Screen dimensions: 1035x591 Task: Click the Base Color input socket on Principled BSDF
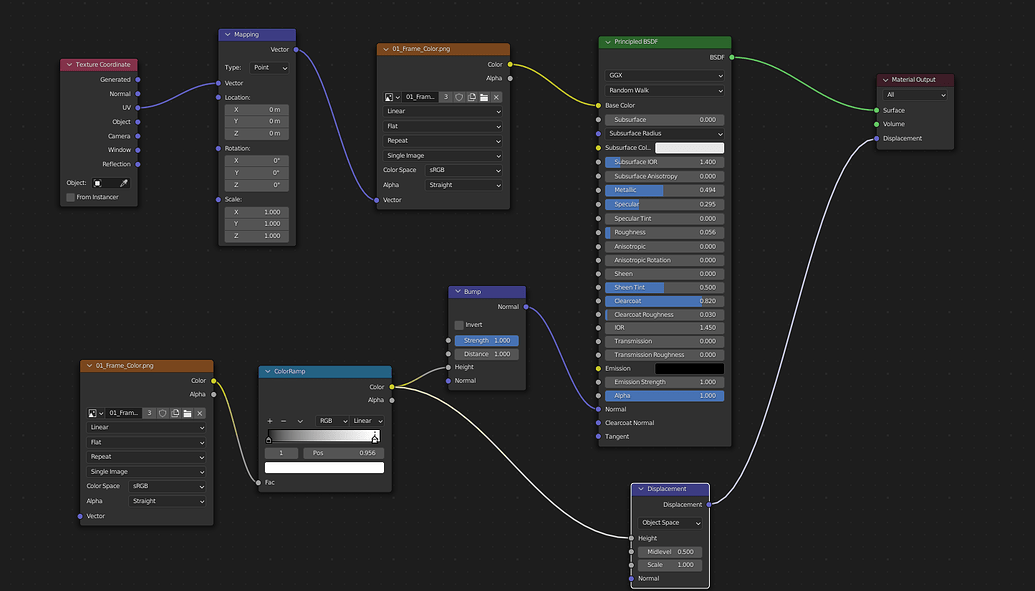599,106
